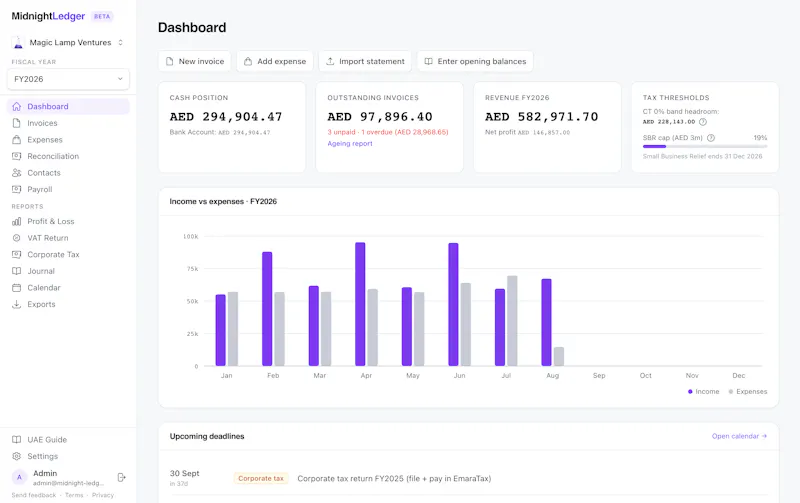Click the help icon beside SBR cap
The height and width of the screenshot is (503, 800).
click(x=711, y=138)
